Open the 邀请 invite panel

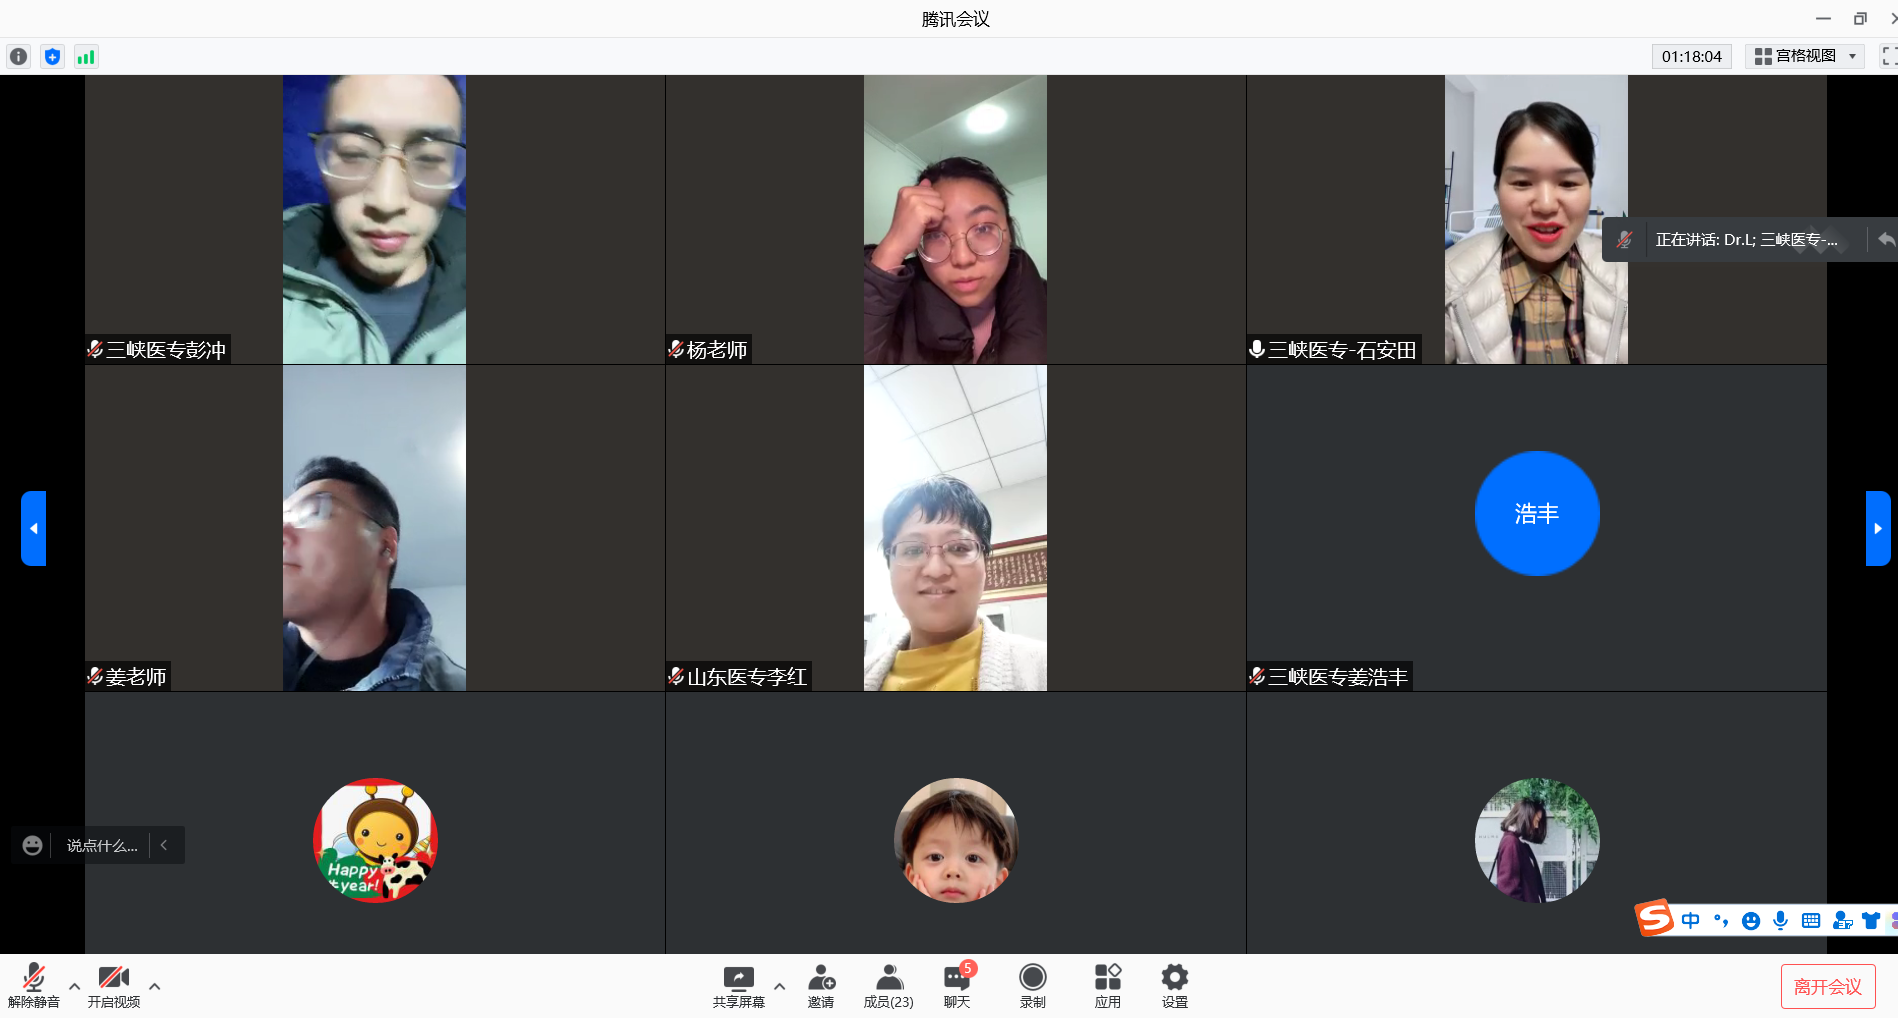click(x=821, y=986)
